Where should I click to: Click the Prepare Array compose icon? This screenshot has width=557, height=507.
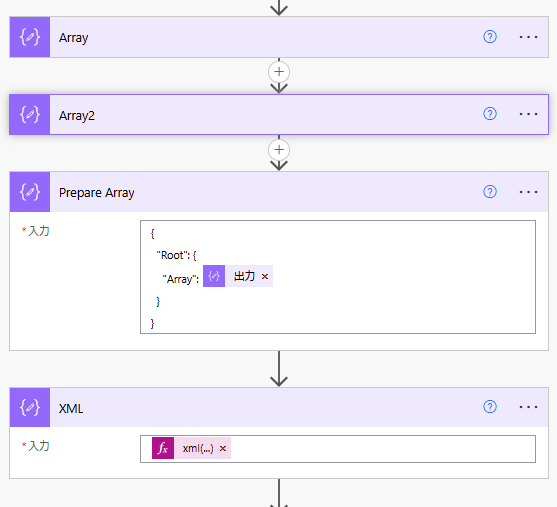(30, 192)
